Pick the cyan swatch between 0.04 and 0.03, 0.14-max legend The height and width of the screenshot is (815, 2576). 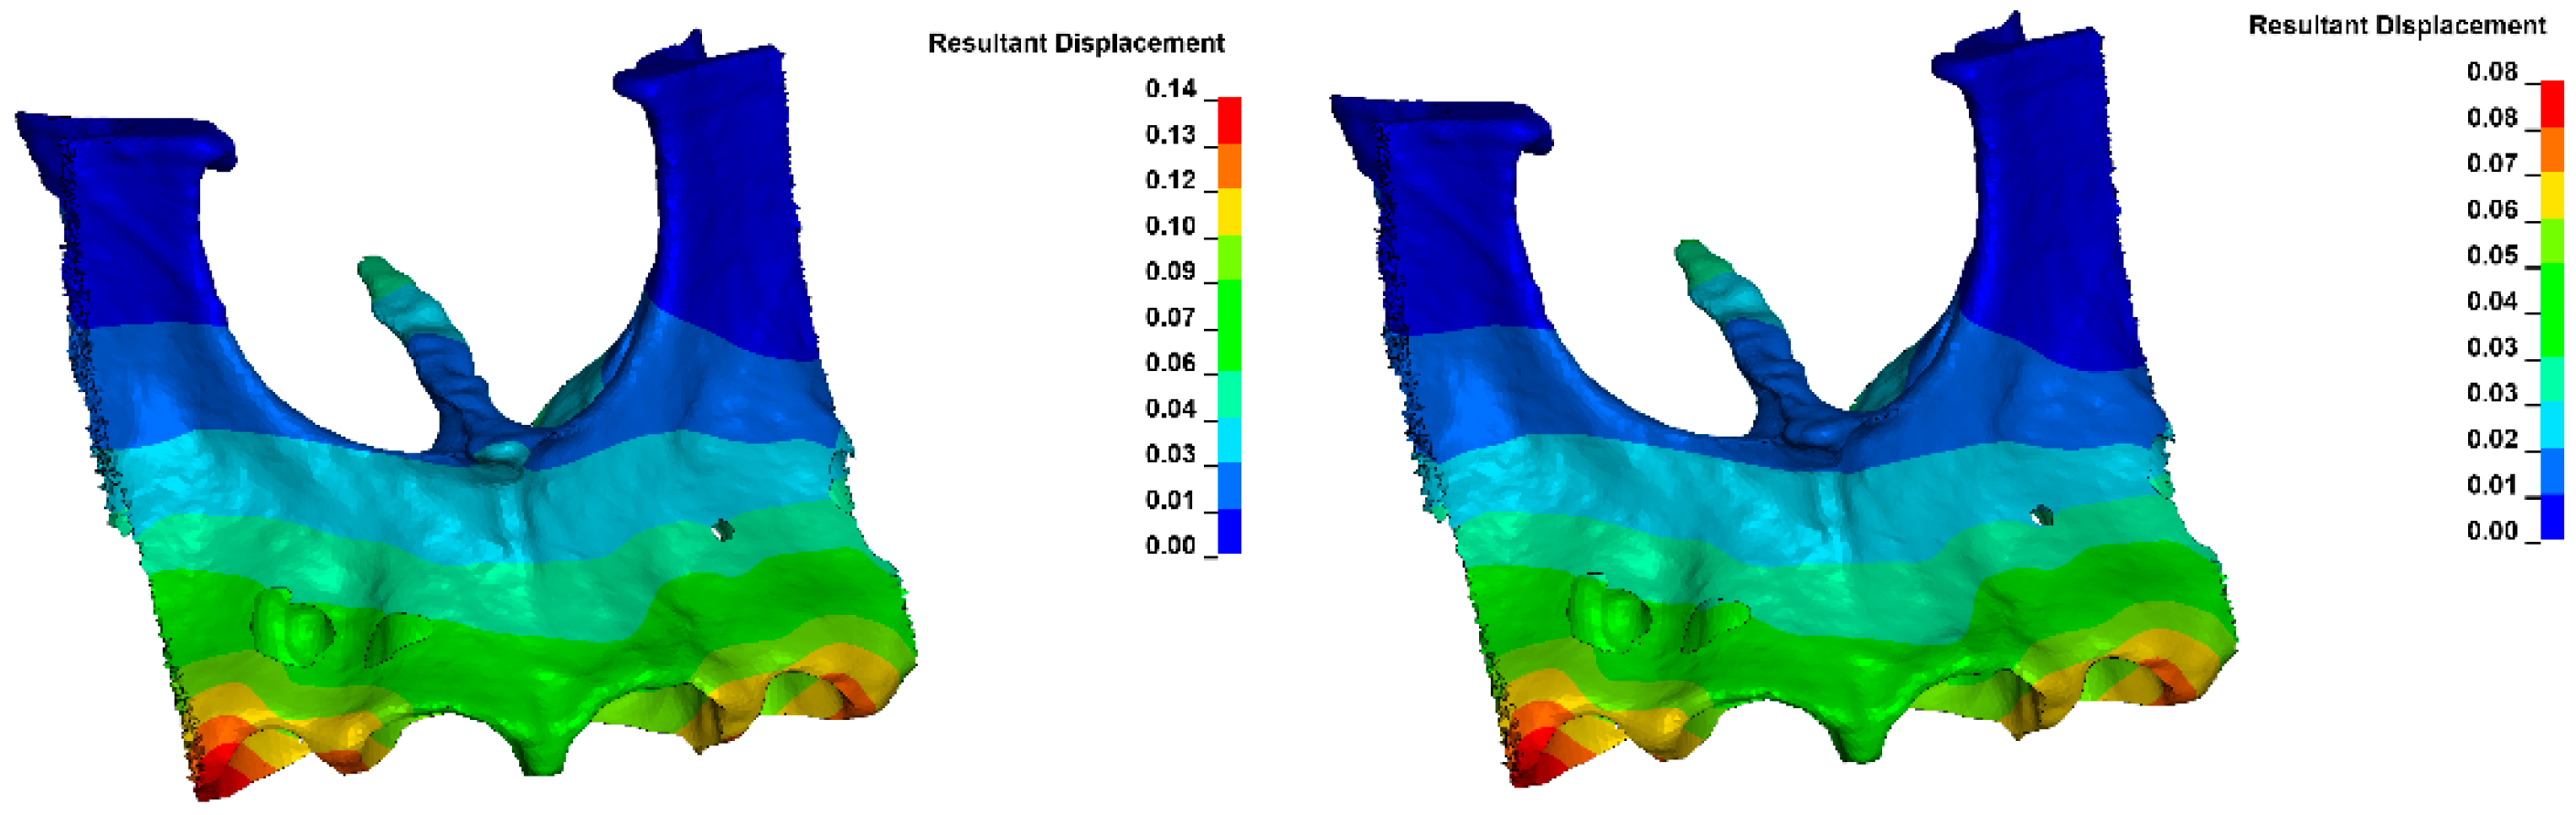[1229, 441]
